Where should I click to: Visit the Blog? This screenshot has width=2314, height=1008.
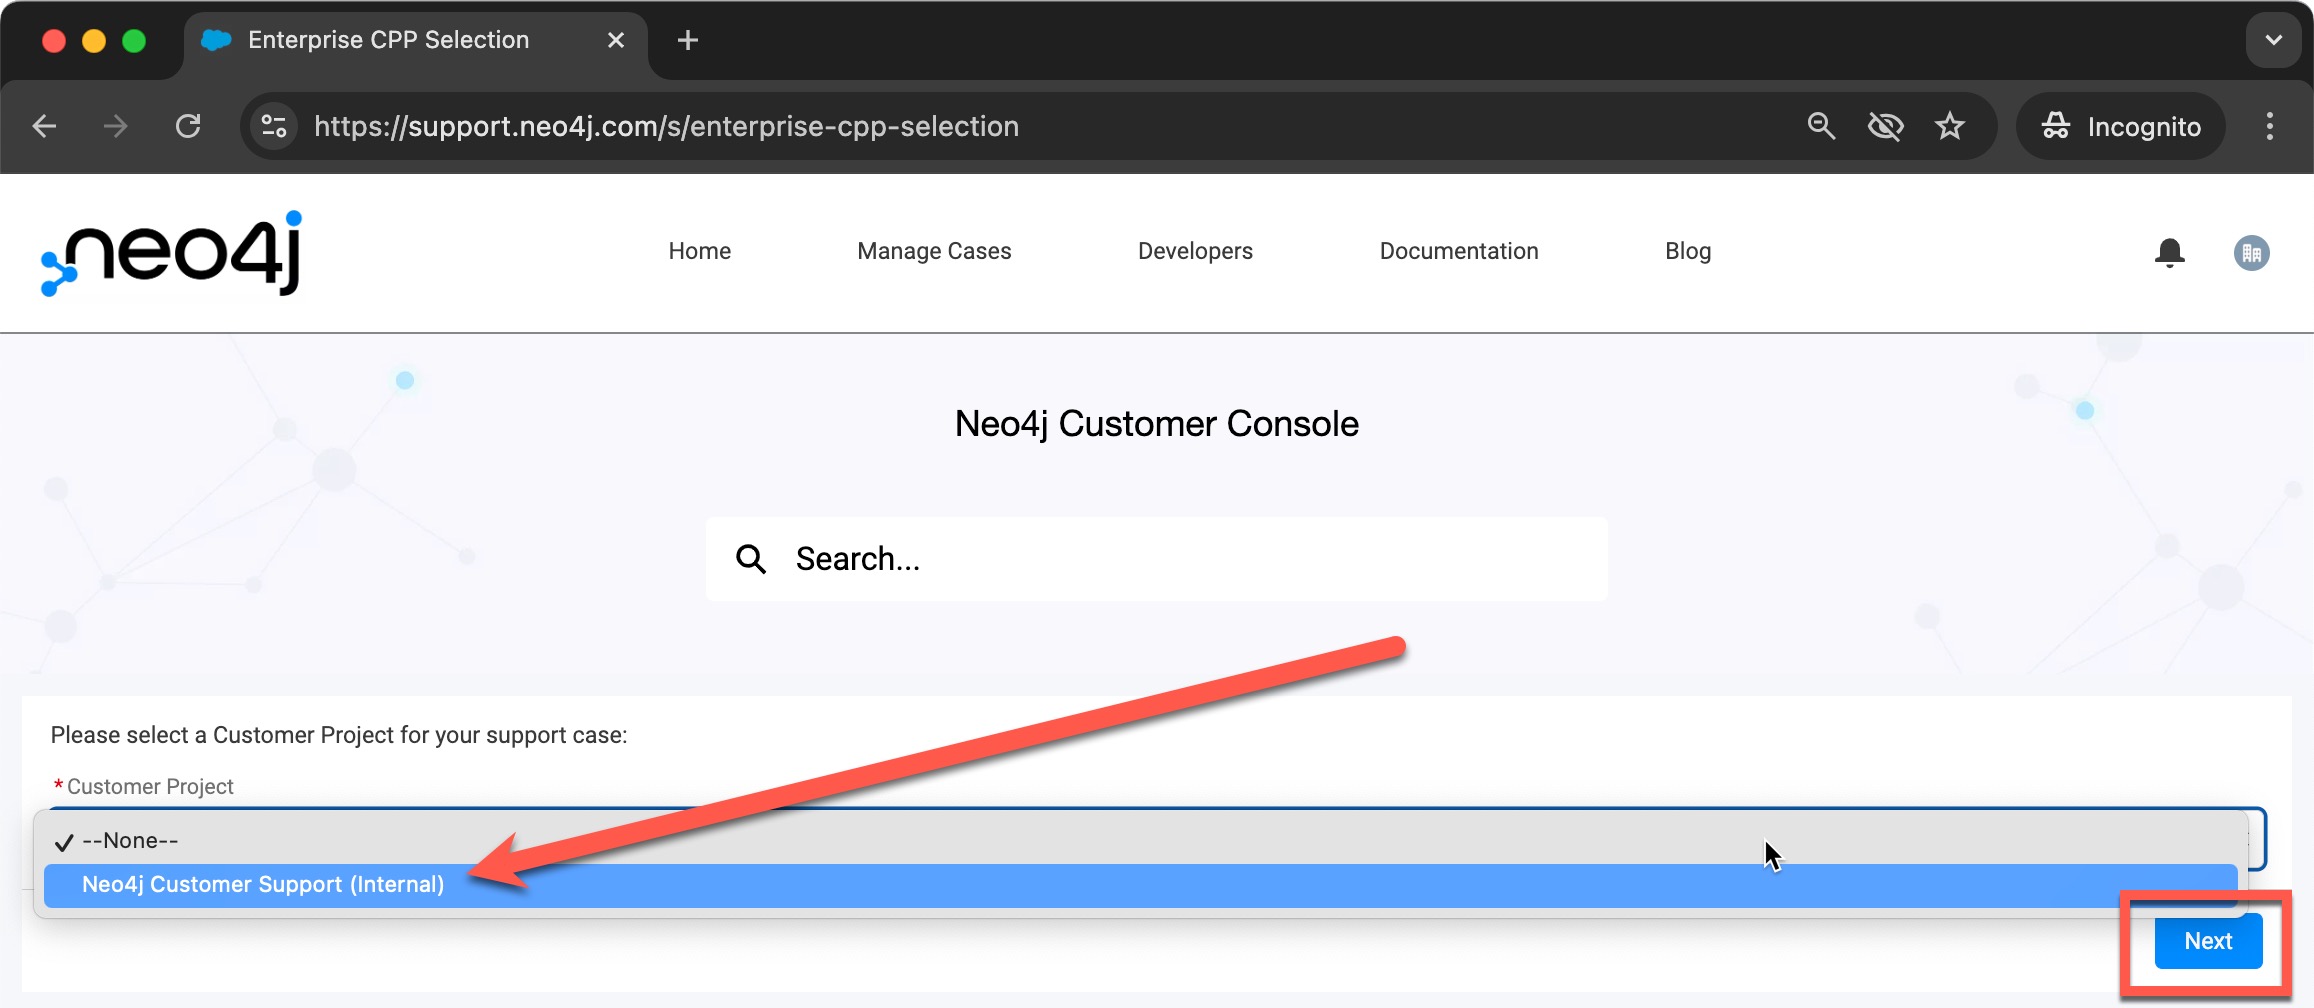coord(1688,251)
